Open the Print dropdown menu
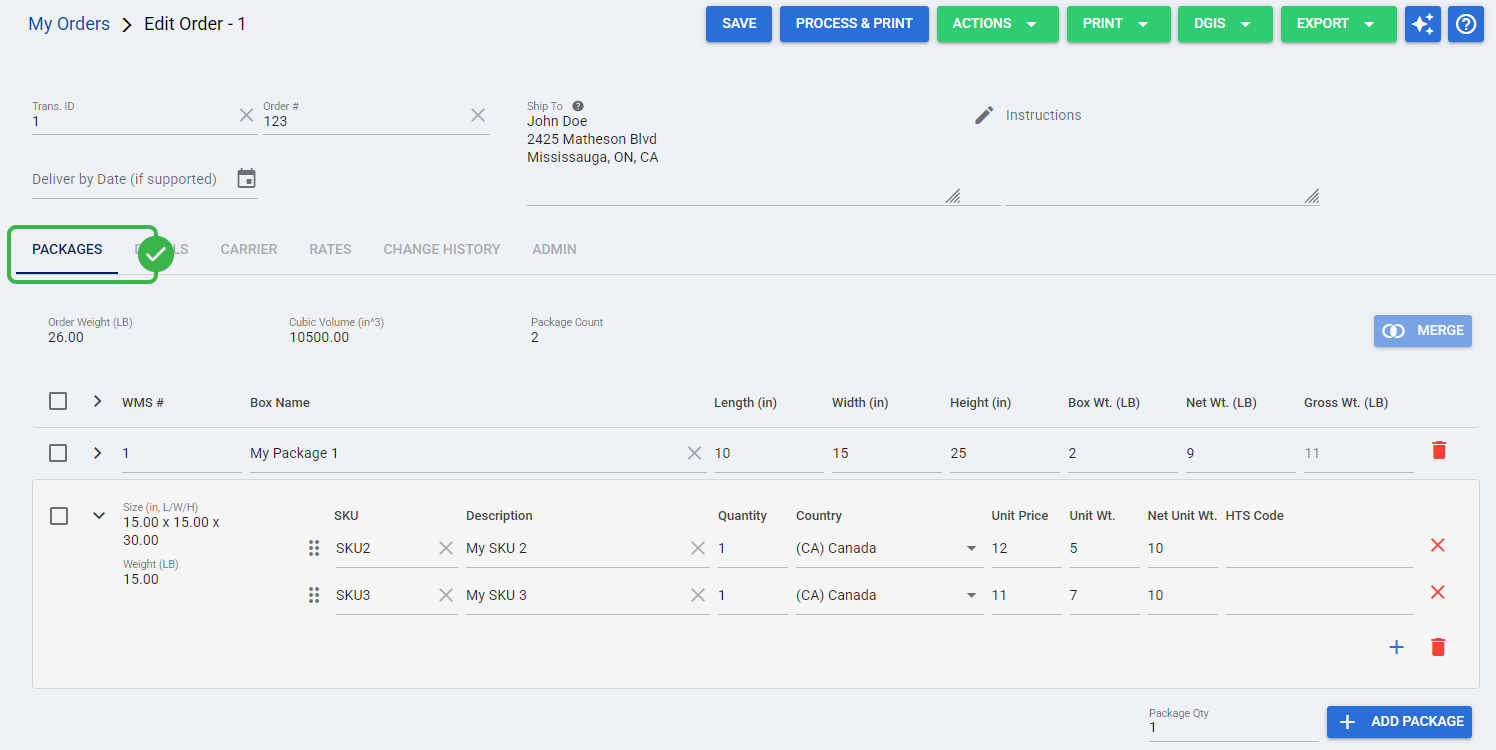Image resolution: width=1496 pixels, height=750 pixels. tap(1119, 24)
